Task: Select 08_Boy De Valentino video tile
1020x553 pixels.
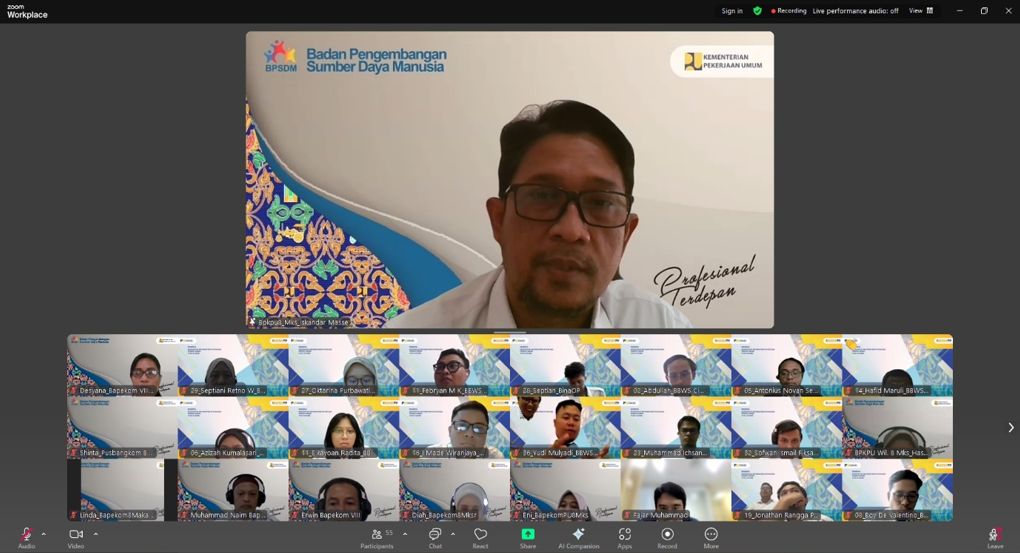Action: [x=898, y=490]
